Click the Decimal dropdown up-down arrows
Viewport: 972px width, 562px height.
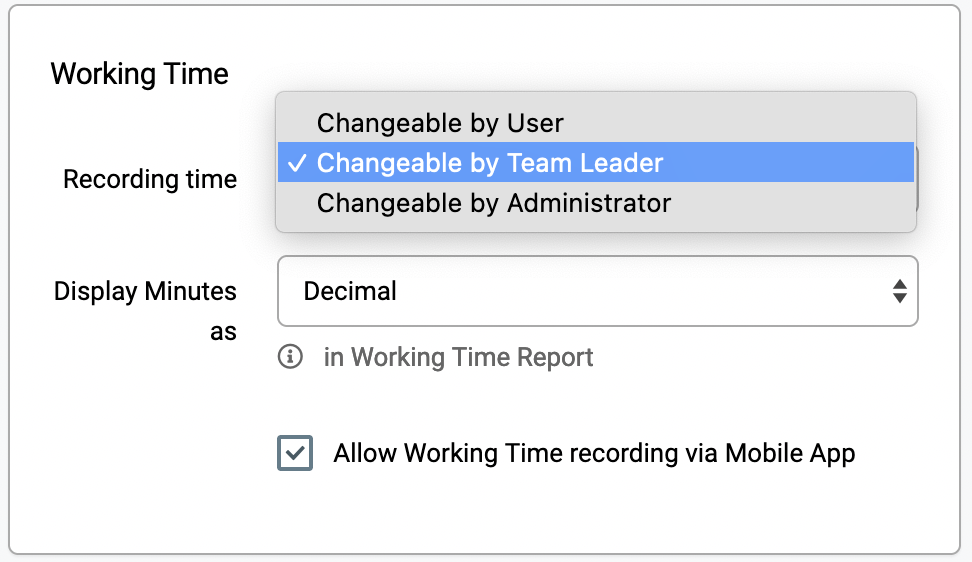899,291
